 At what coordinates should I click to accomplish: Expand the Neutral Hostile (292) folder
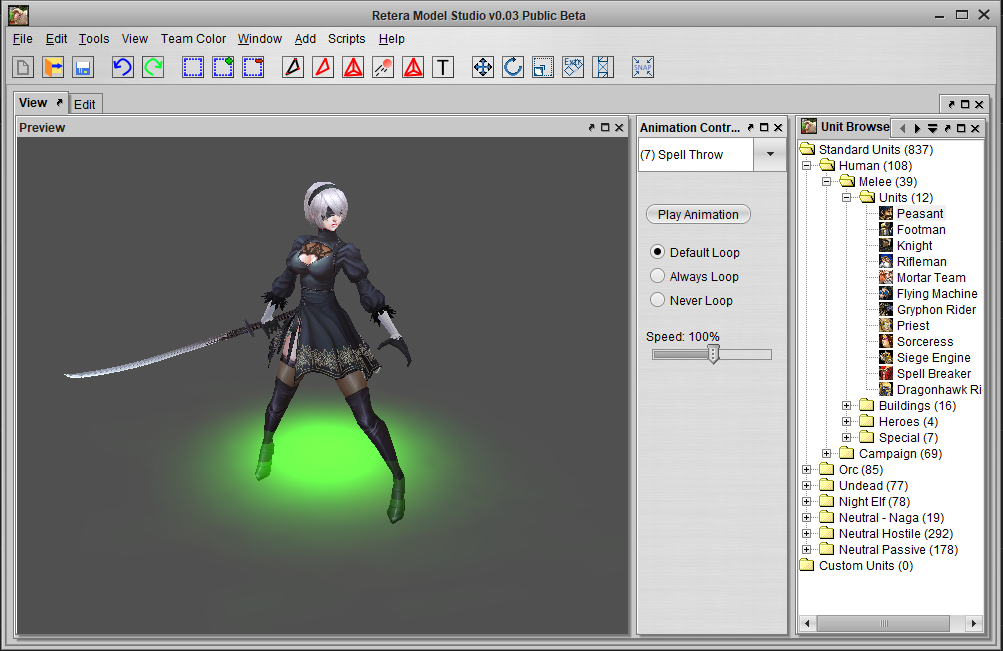click(807, 533)
